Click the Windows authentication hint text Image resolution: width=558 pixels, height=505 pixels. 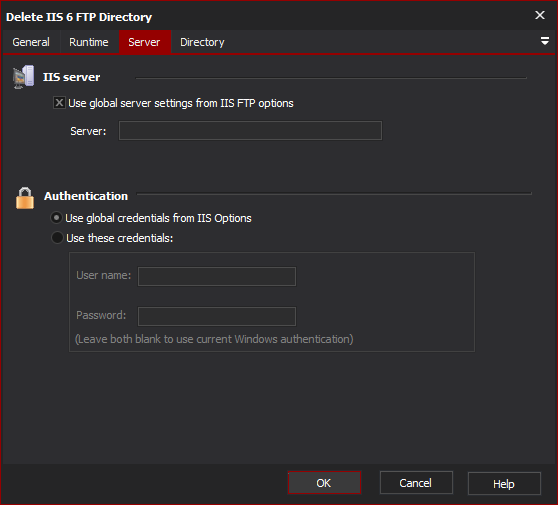pyautogui.click(x=214, y=339)
